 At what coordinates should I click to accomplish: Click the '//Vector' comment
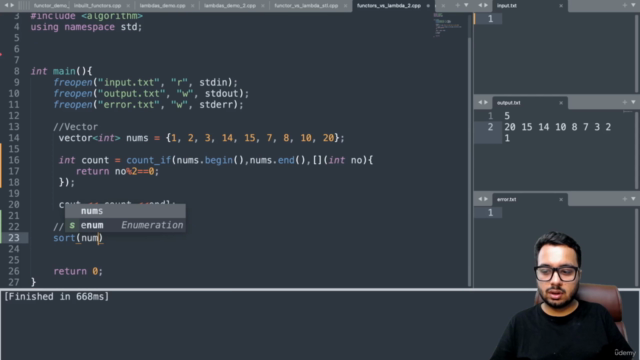[x=76, y=127]
